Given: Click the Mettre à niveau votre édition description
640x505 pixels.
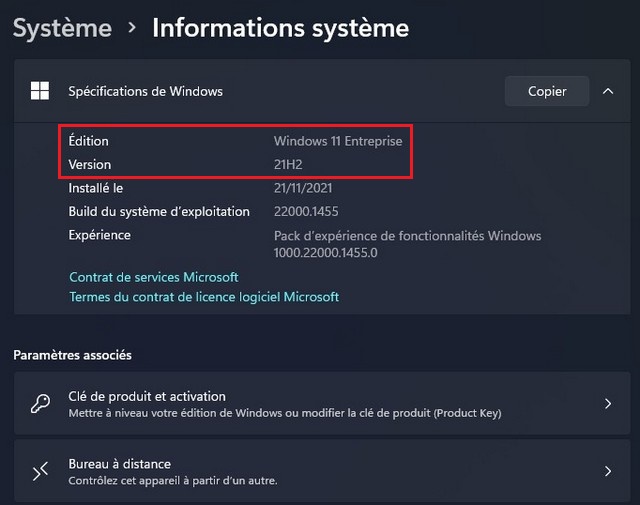Looking at the screenshot, I should click(285, 413).
